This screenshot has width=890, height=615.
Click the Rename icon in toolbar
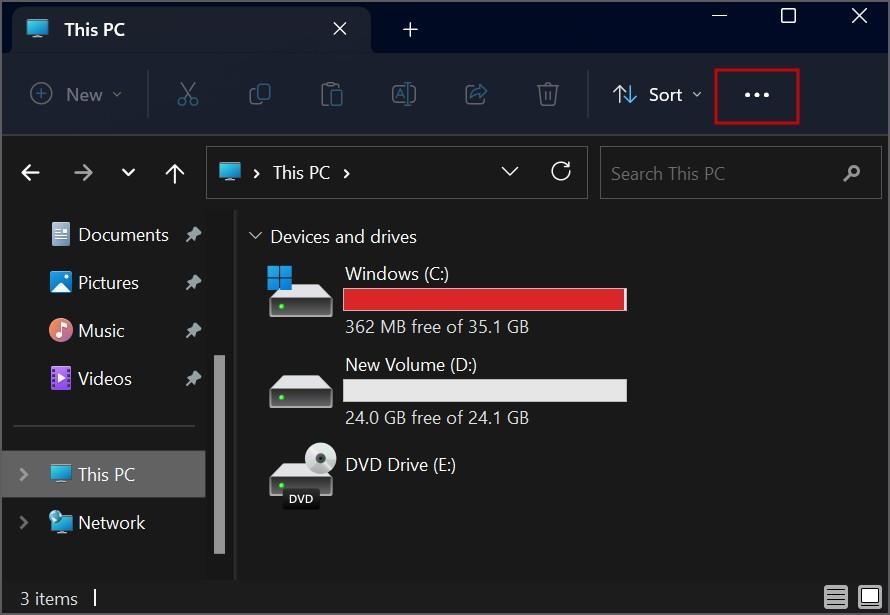[404, 94]
